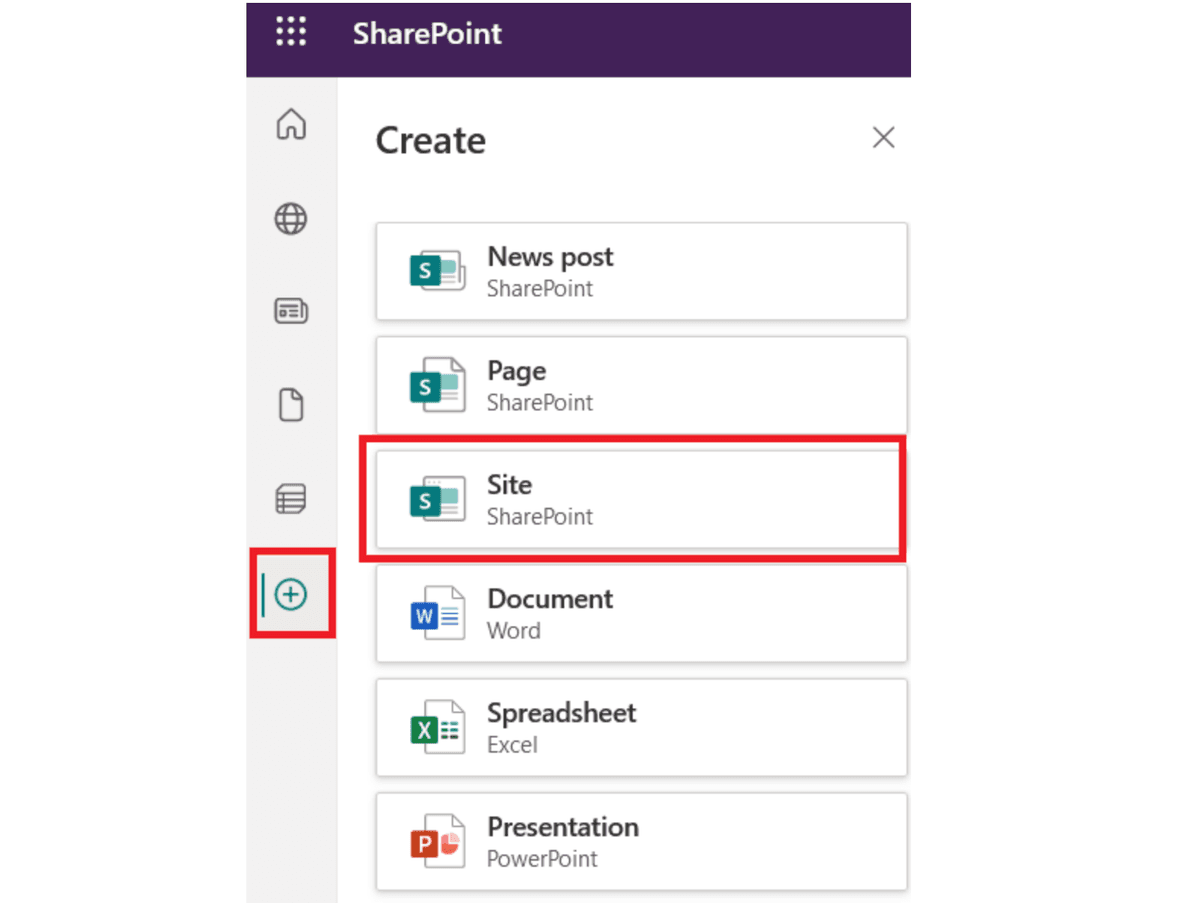Image resolution: width=1200 pixels, height=903 pixels.
Task: Select the highlighted Site option
Action: click(x=640, y=498)
